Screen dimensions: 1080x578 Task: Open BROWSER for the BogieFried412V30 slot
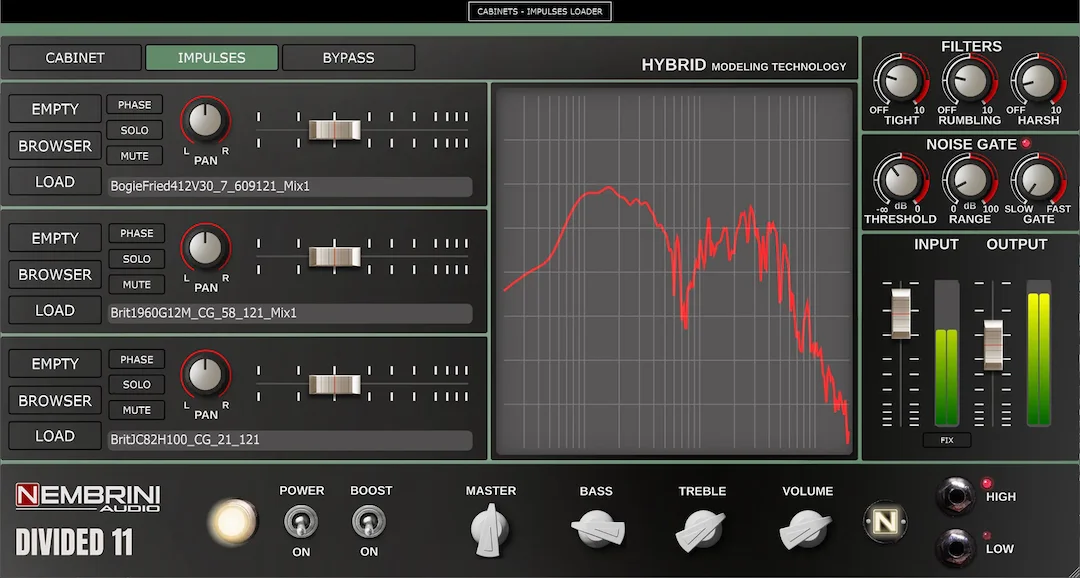pos(55,145)
